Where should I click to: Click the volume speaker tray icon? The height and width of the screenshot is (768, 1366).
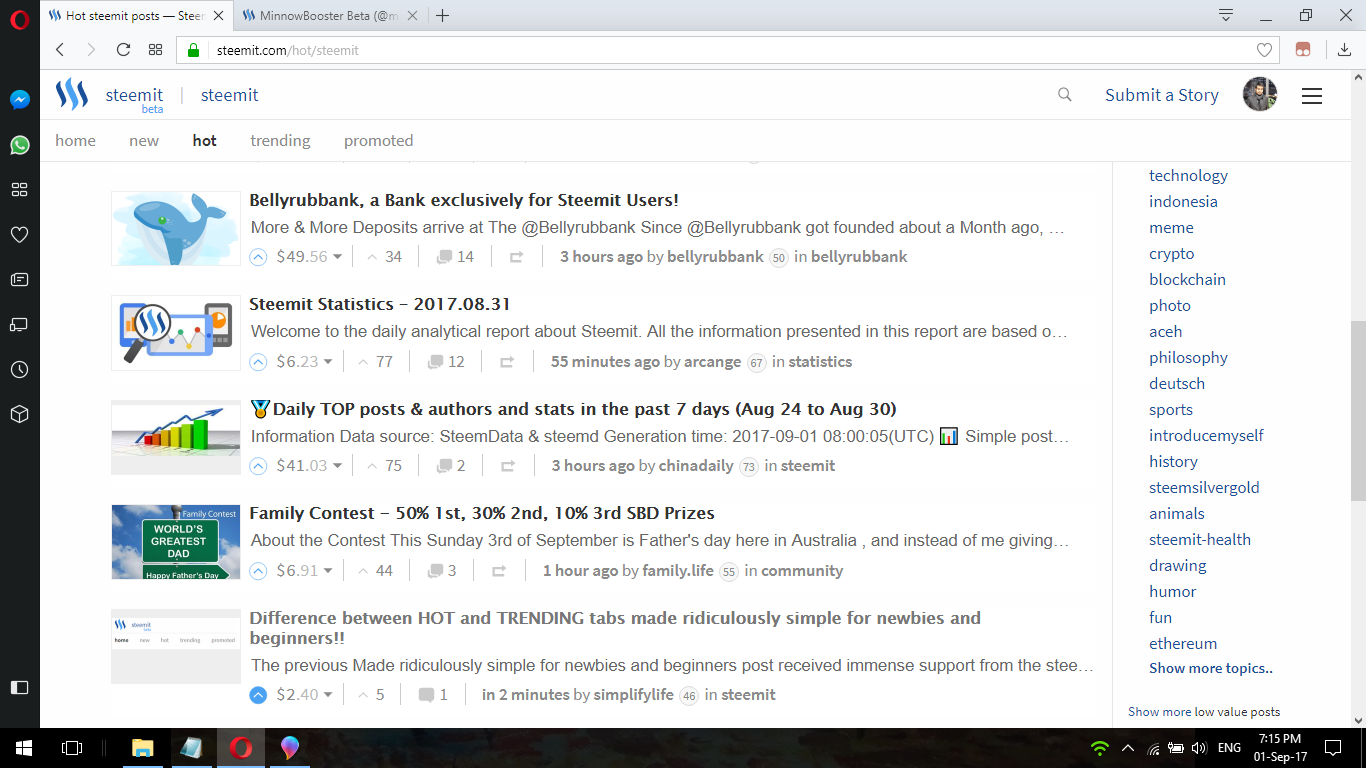1199,747
